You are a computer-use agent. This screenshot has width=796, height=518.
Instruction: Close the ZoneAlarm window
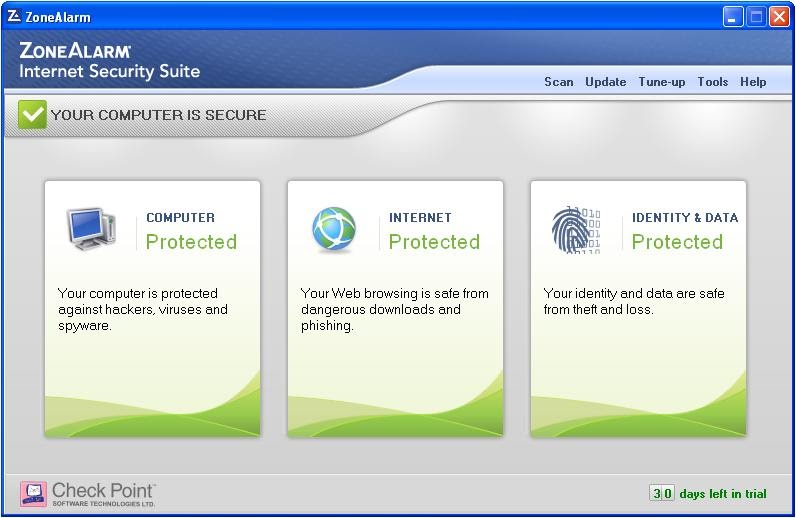pyautogui.click(x=779, y=17)
